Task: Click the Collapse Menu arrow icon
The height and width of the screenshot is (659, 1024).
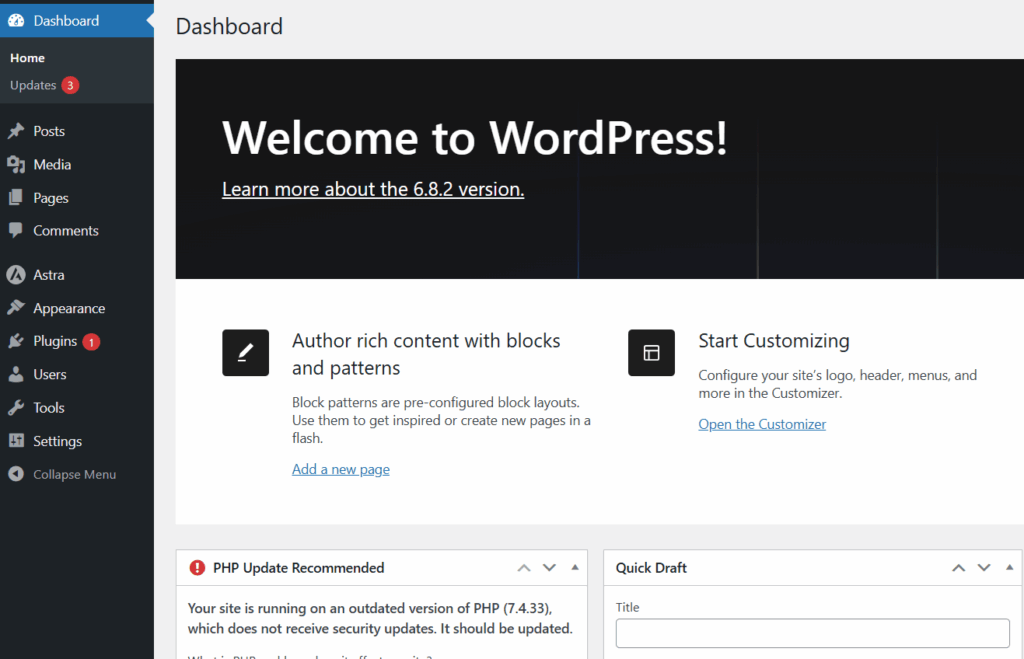Action: tap(16, 474)
